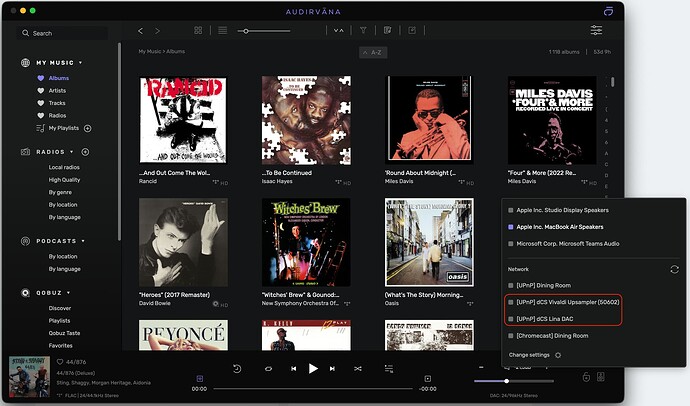Refresh the Network device list
The width and height of the screenshot is (690, 406).
point(674,269)
